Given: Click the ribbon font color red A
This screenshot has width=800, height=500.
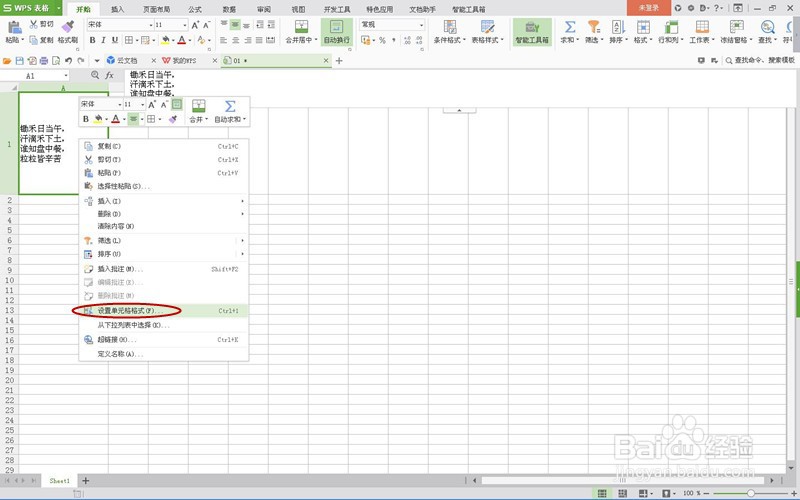Looking at the screenshot, I should point(182,40).
